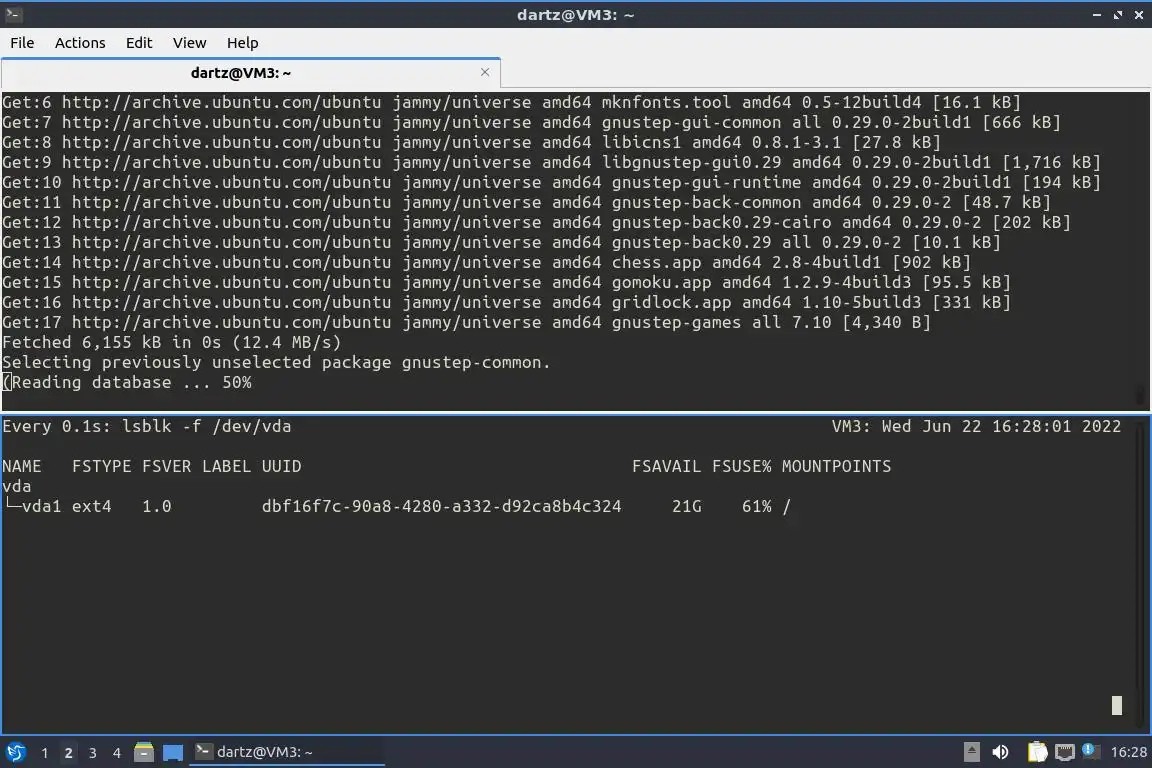
Task: Click the dartz@VM3 window title text
Action: pyautogui.click(x=575, y=15)
